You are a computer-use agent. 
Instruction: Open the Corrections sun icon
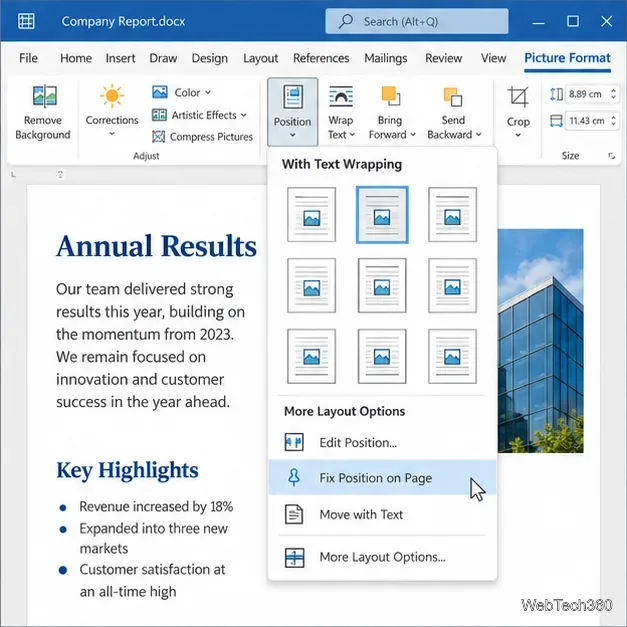[112, 96]
